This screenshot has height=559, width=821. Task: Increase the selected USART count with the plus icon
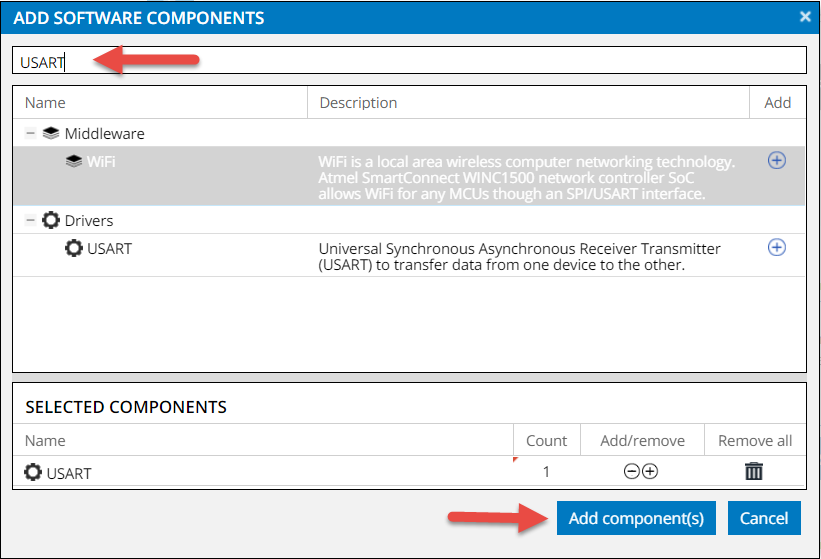650,471
